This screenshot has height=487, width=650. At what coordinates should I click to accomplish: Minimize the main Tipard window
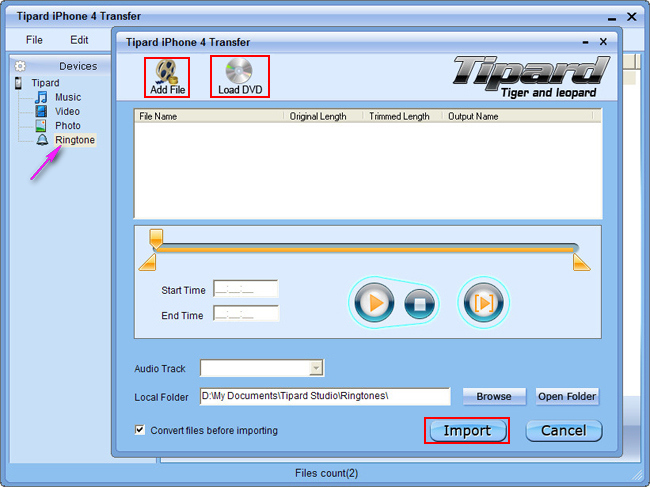click(612, 18)
